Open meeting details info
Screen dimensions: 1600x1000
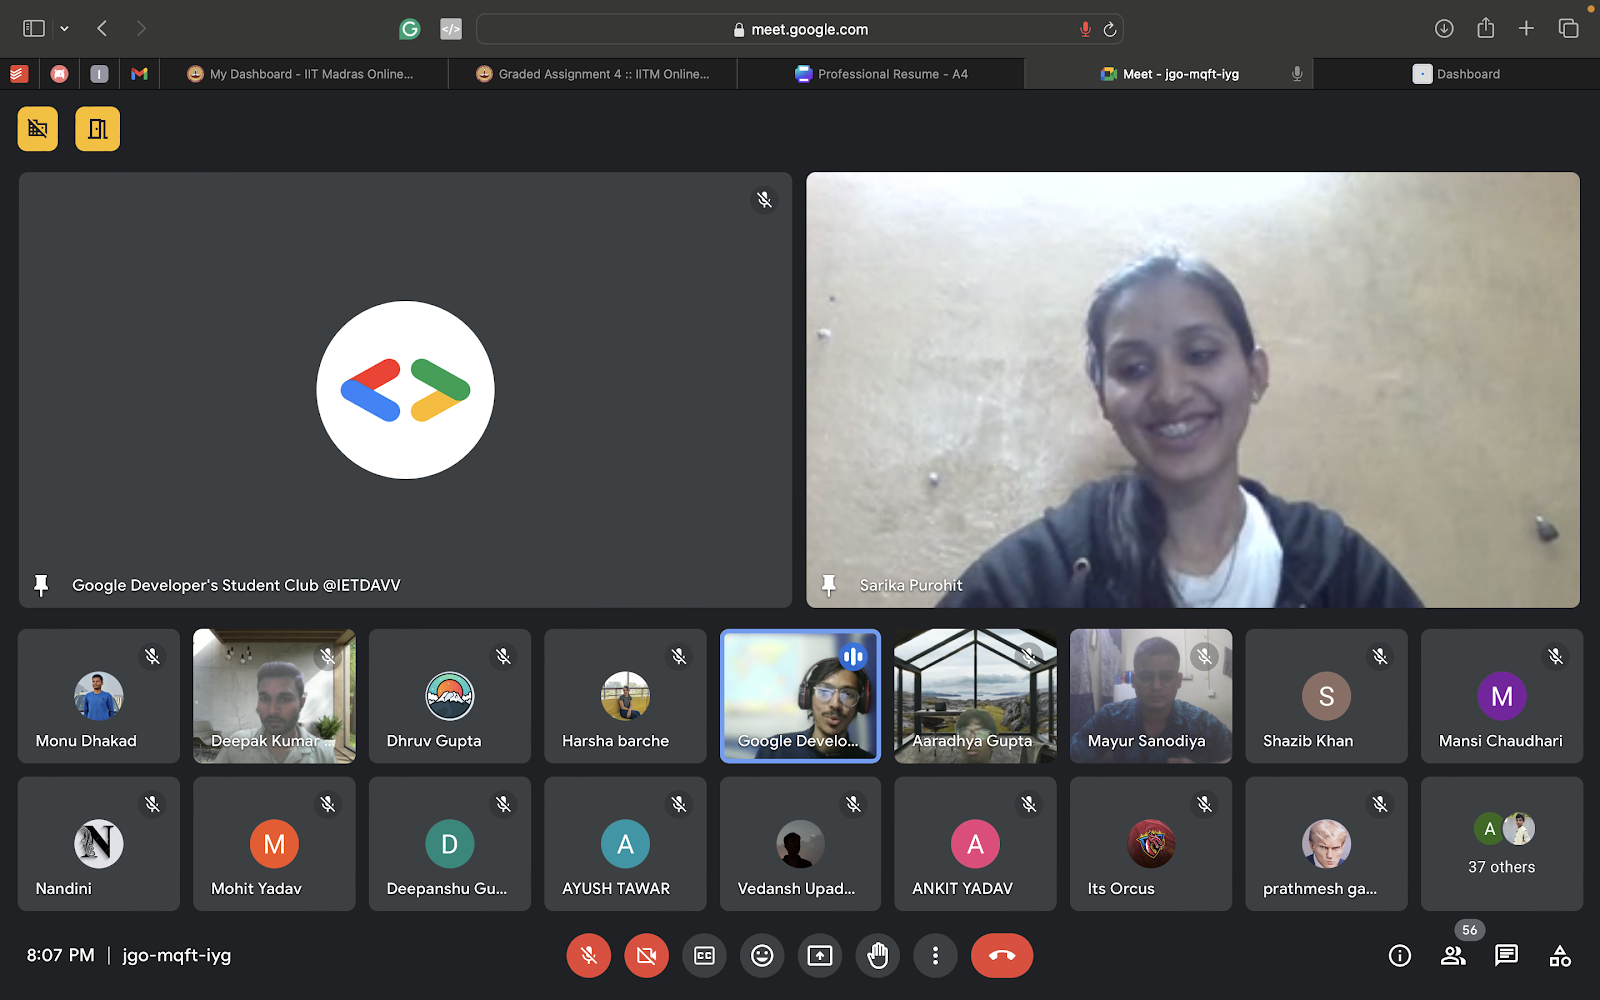point(1400,956)
